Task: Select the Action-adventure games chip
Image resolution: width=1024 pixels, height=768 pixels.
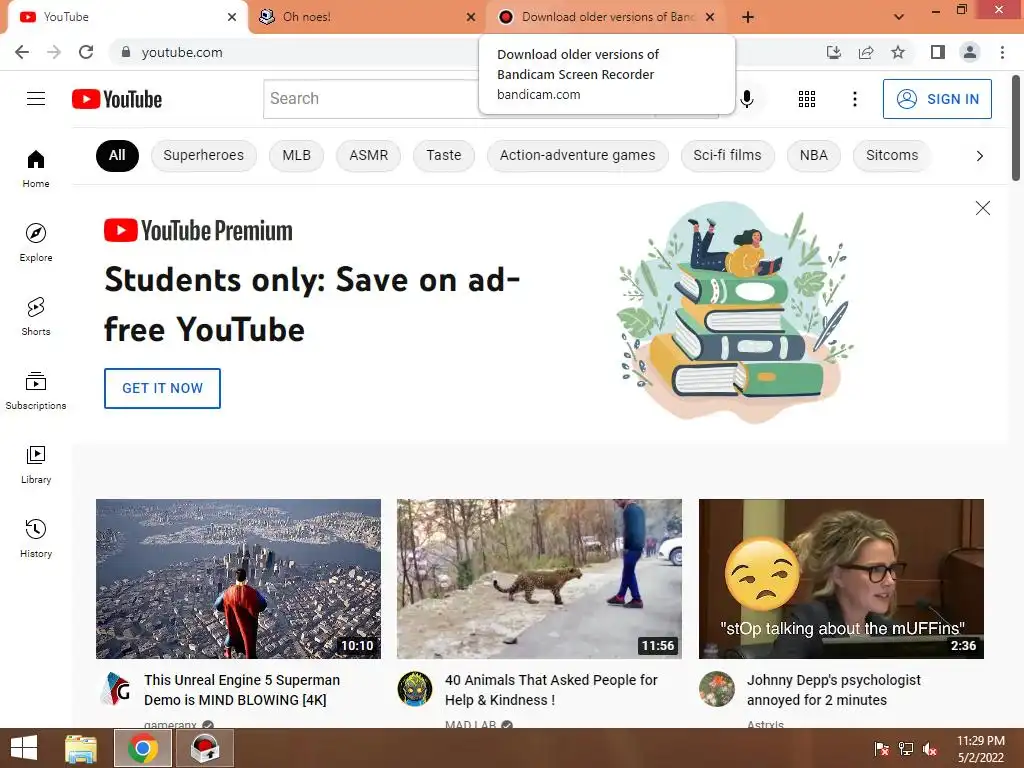Action: (x=578, y=155)
